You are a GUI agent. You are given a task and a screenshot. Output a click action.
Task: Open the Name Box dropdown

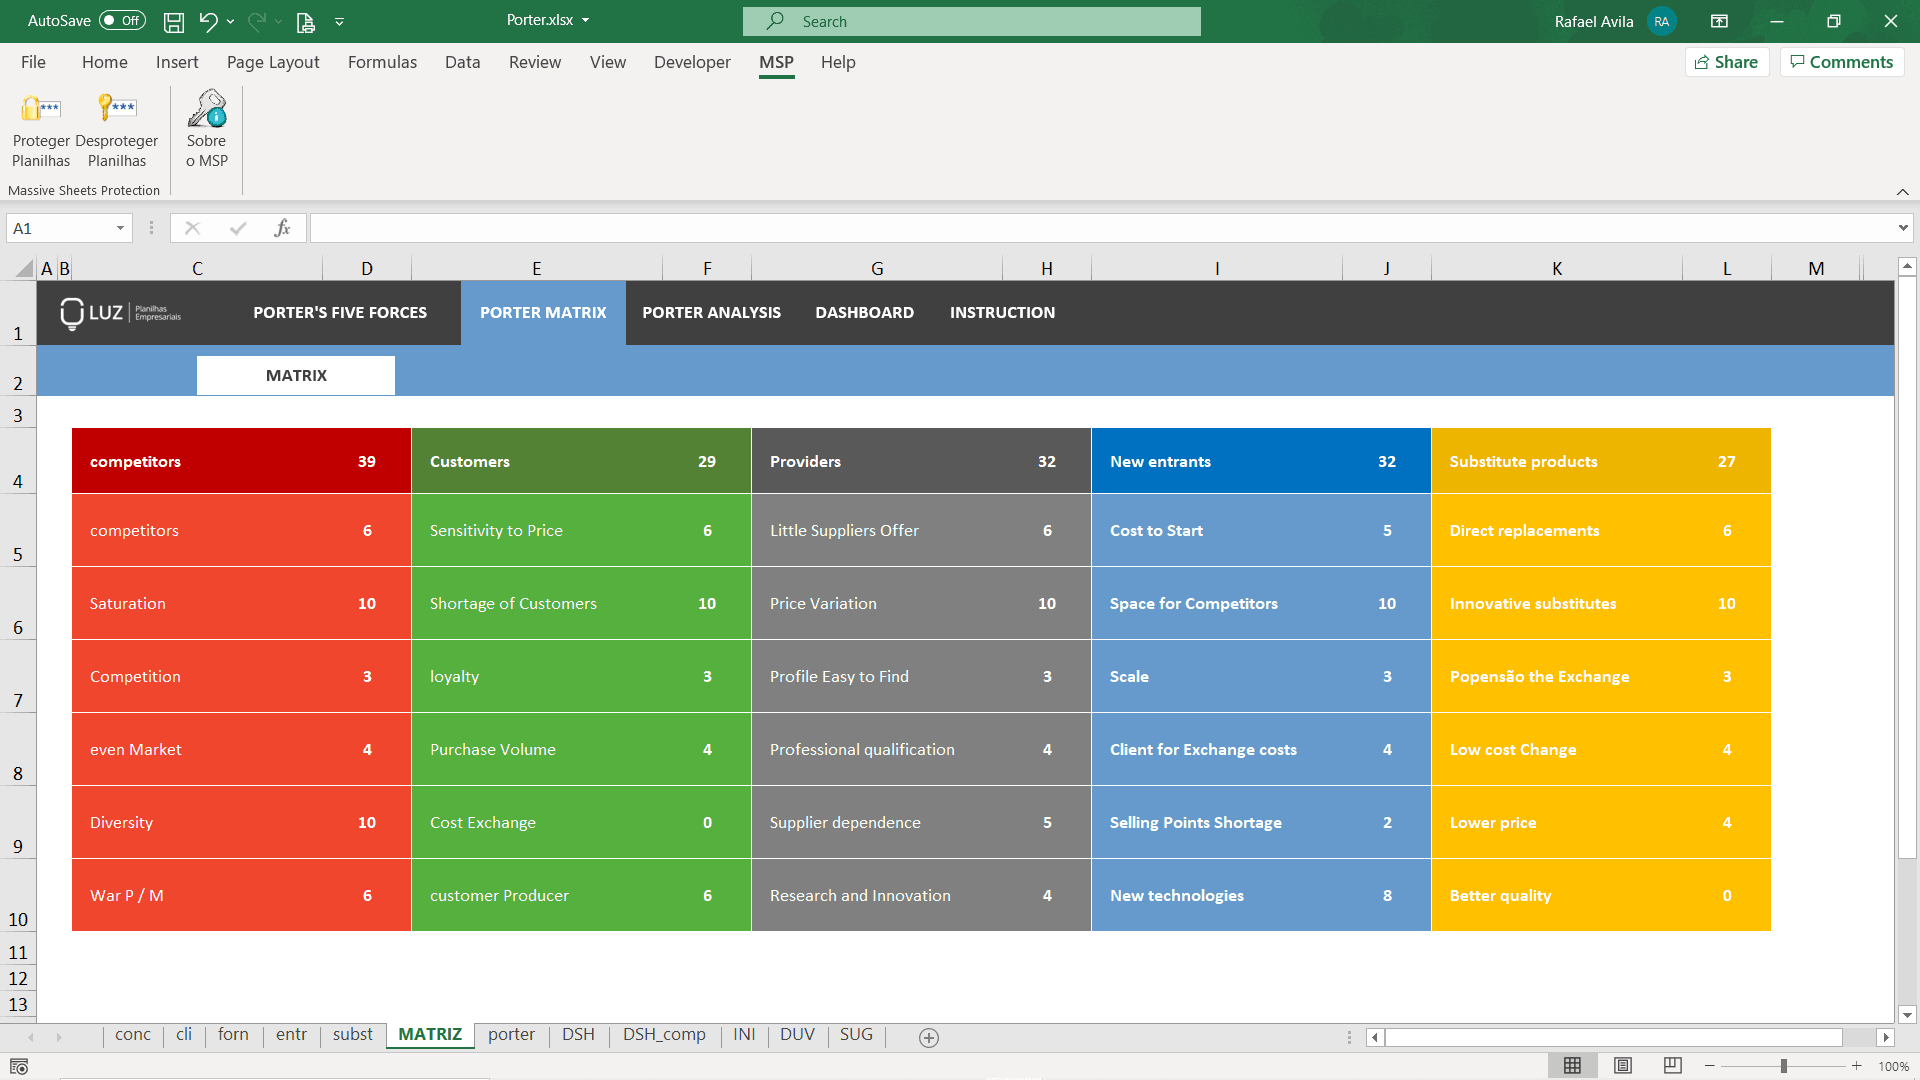(x=121, y=228)
